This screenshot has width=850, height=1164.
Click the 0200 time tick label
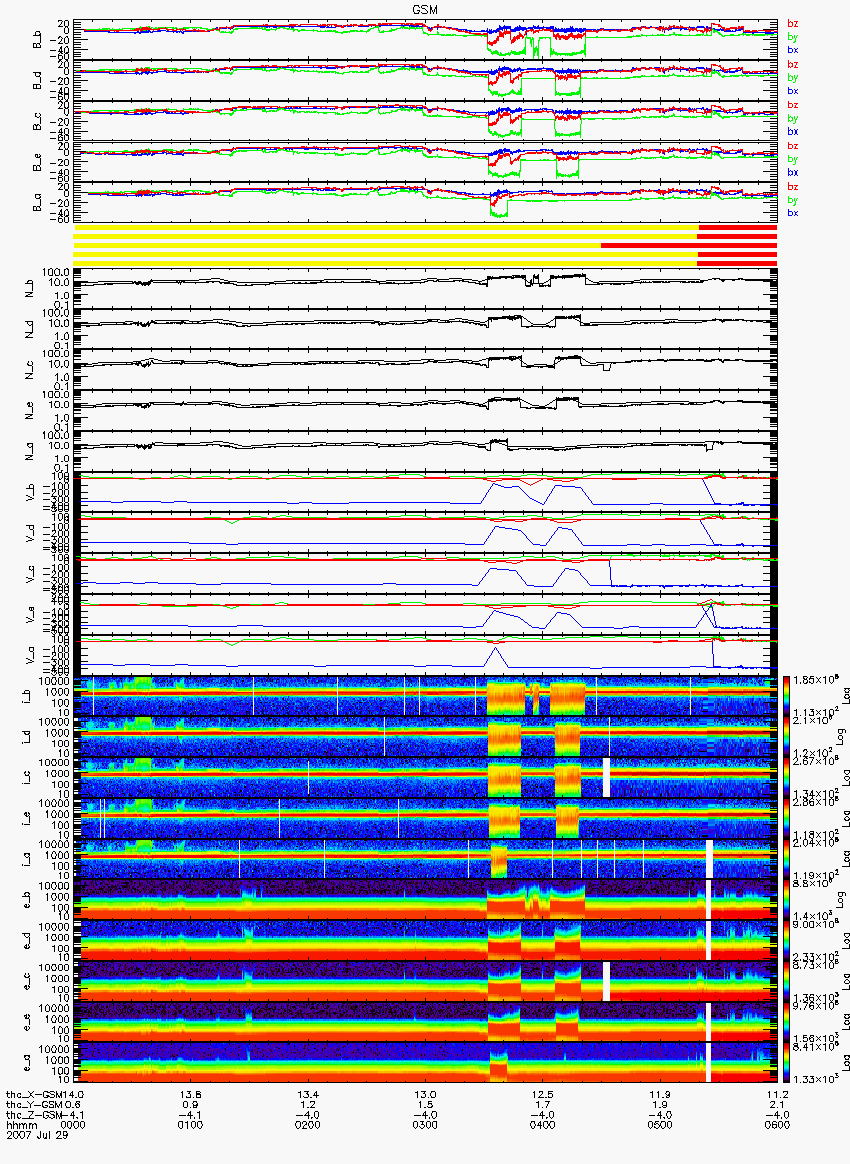click(x=308, y=1125)
